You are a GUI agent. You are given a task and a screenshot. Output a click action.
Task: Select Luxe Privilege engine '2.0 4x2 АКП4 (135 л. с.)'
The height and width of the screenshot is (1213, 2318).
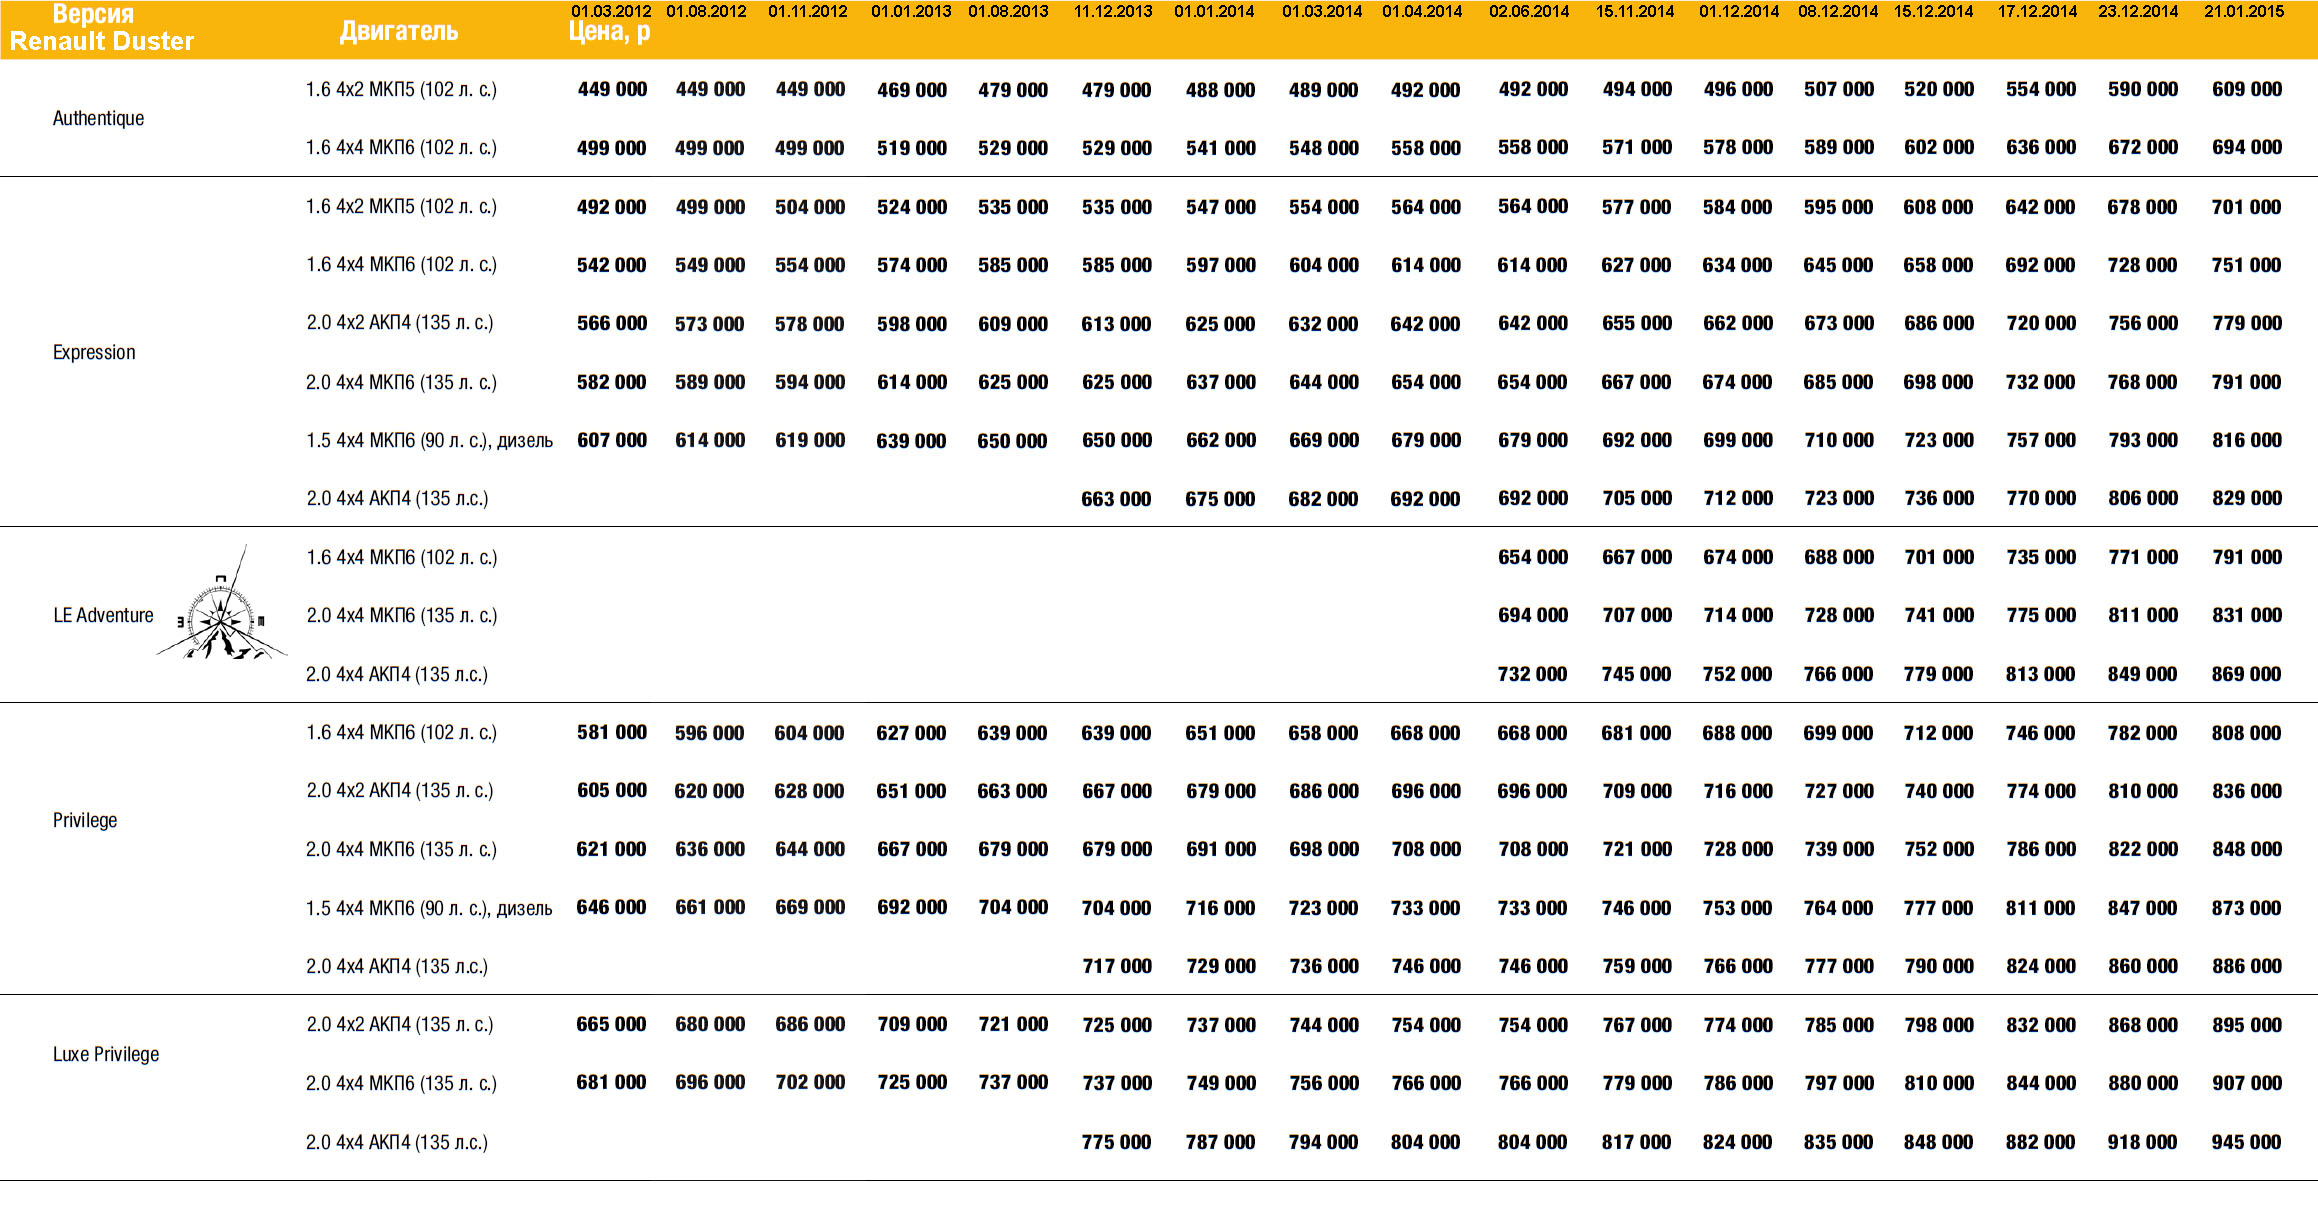pyautogui.click(x=400, y=1024)
